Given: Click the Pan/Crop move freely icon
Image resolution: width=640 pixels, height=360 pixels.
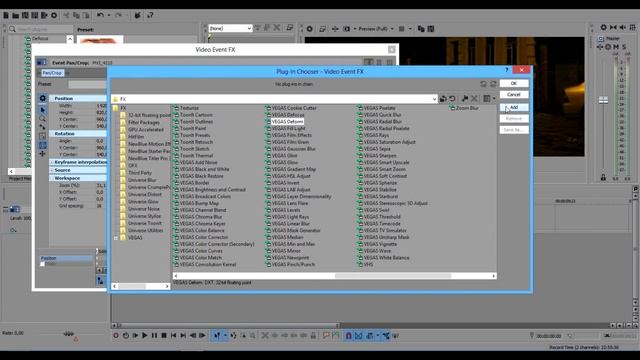Looking at the screenshot, I should [x=42, y=154].
